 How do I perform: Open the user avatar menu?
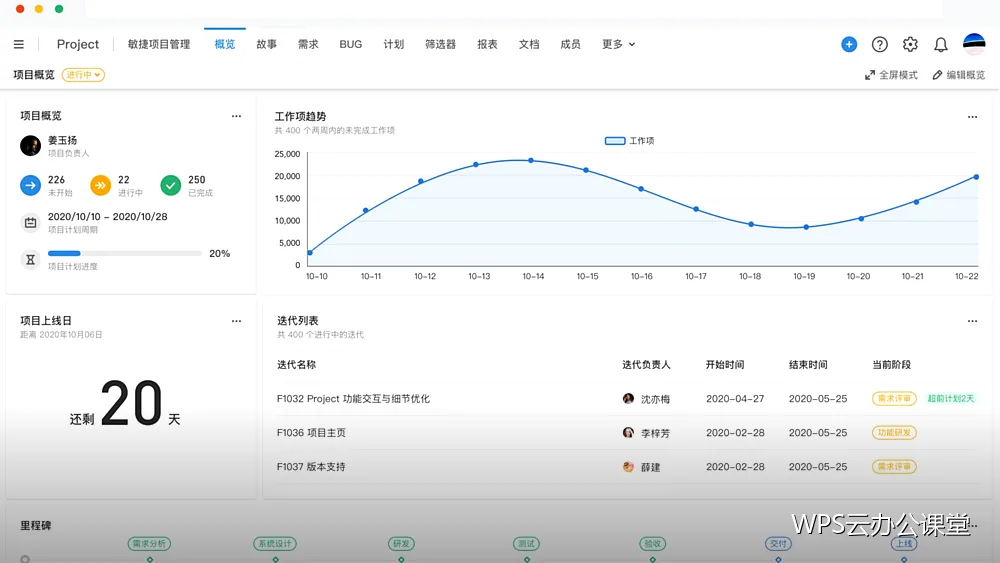coord(974,44)
